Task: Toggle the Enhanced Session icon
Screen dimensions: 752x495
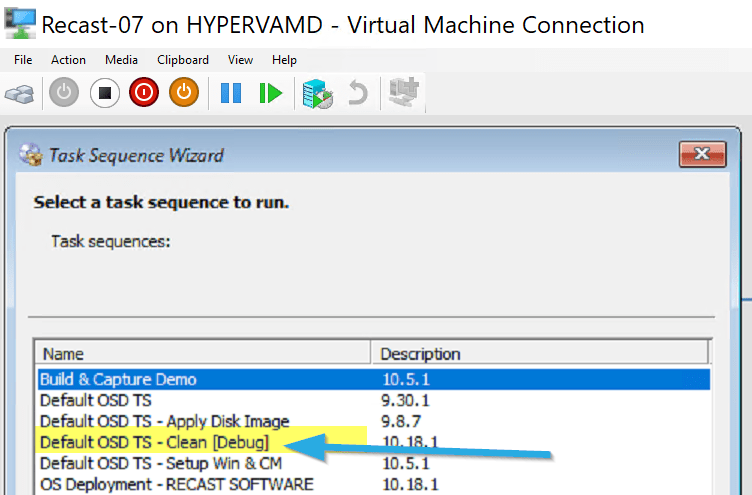Action: tap(405, 94)
